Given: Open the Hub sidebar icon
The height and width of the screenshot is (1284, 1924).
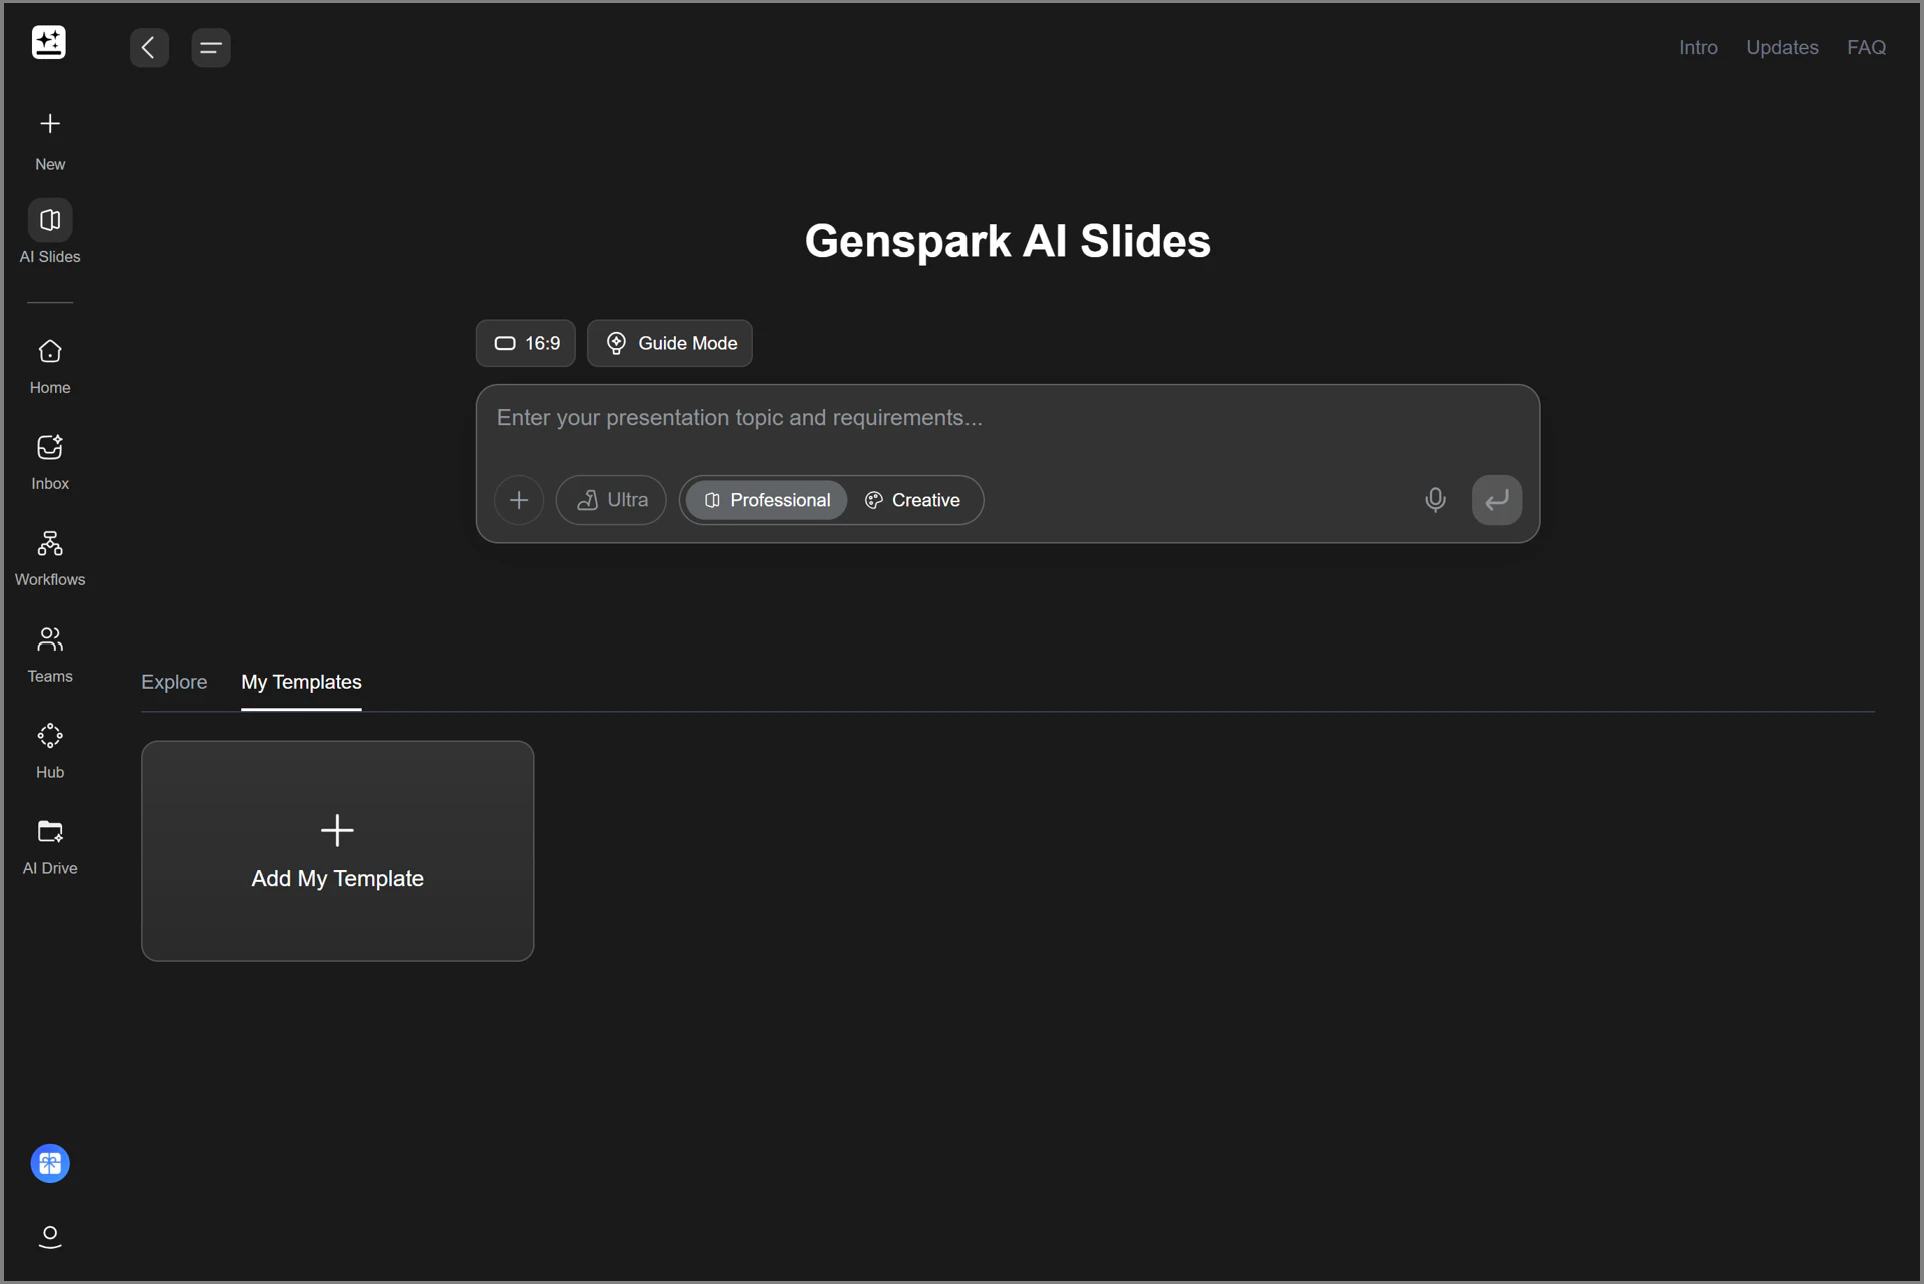Looking at the screenshot, I should click(x=50, y=750).
